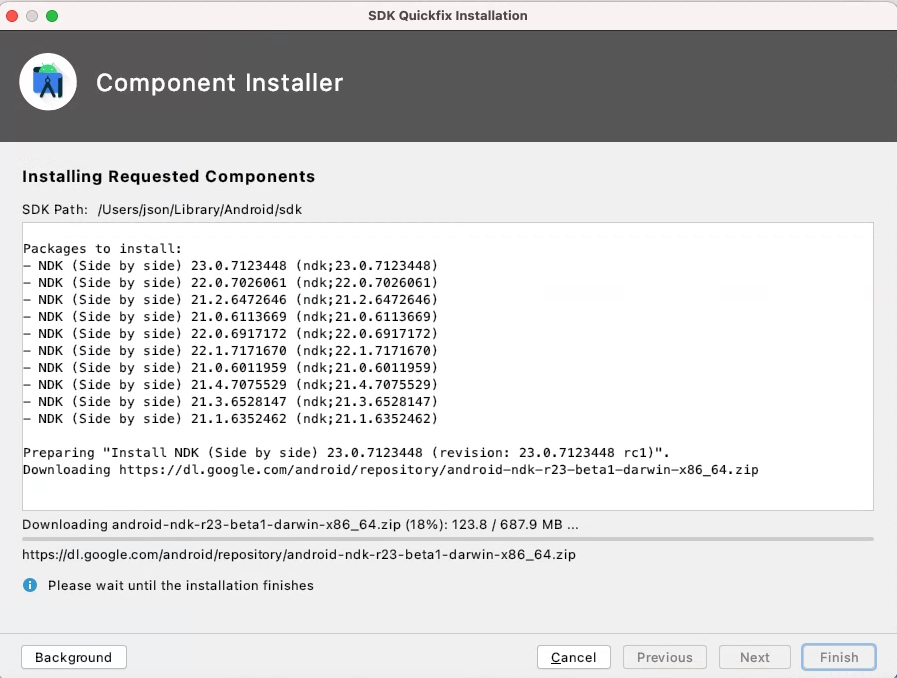
Task: Click the 'Packages to install:' log line
Action: click(x=102, y=249)
